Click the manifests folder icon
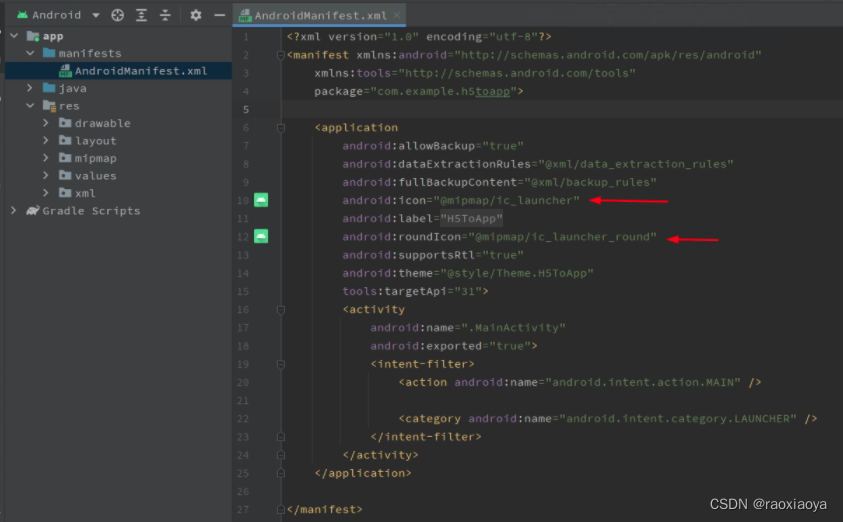843x522 pixels. pos(49,53)
